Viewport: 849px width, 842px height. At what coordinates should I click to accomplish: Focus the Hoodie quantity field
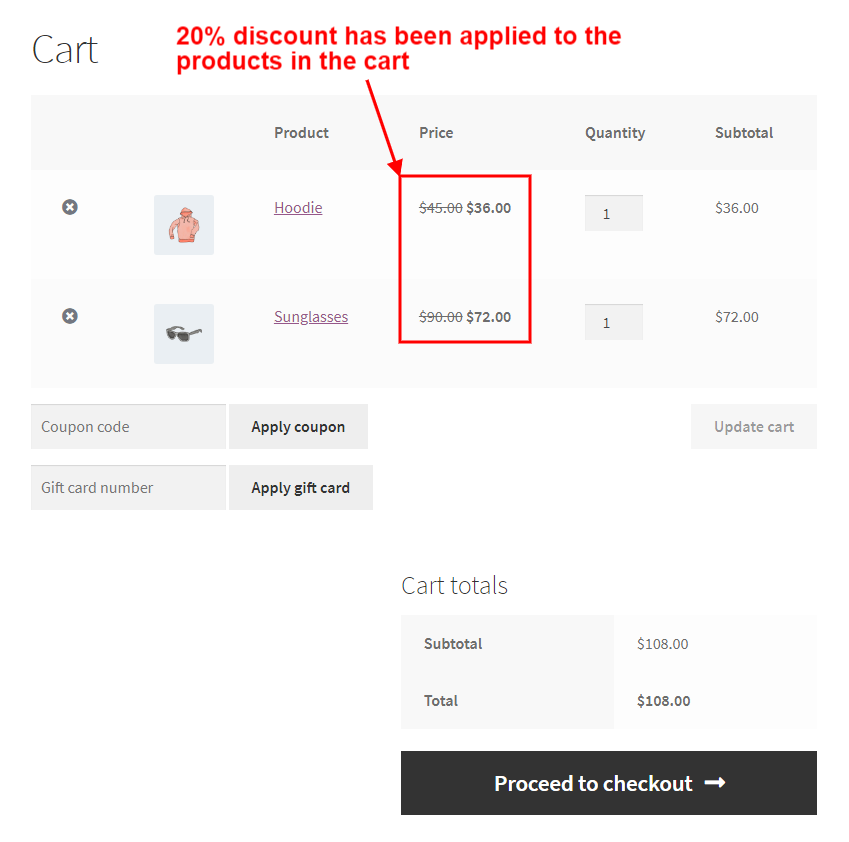point(613,213)
